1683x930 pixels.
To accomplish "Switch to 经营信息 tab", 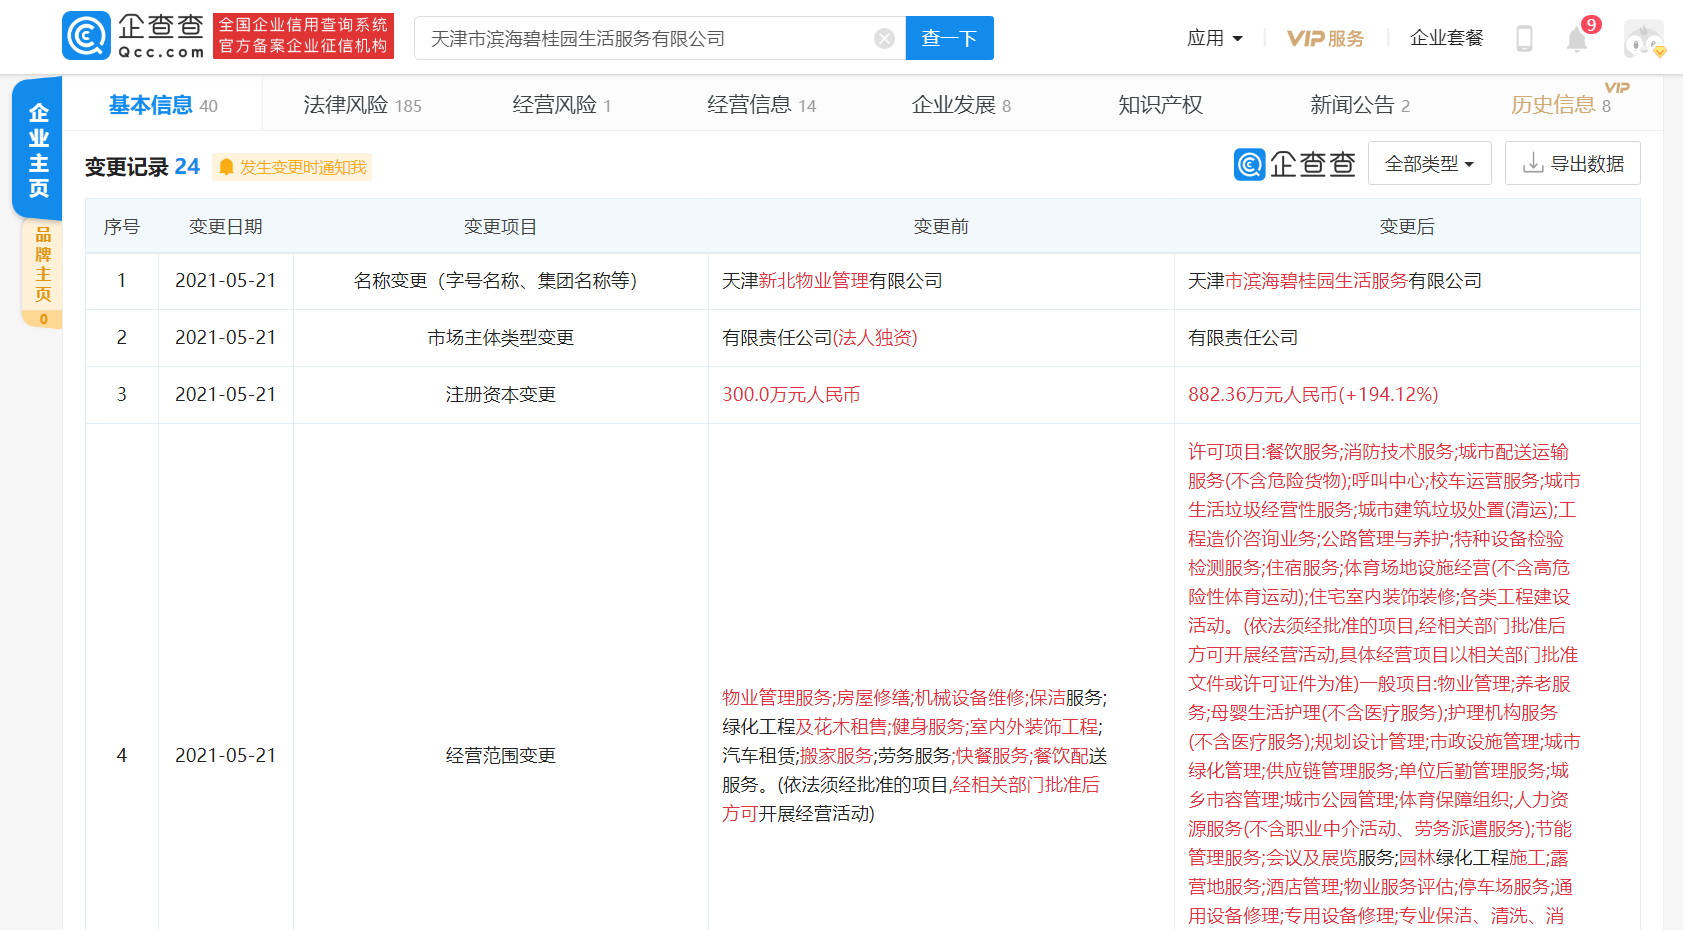I will [761, 105].
